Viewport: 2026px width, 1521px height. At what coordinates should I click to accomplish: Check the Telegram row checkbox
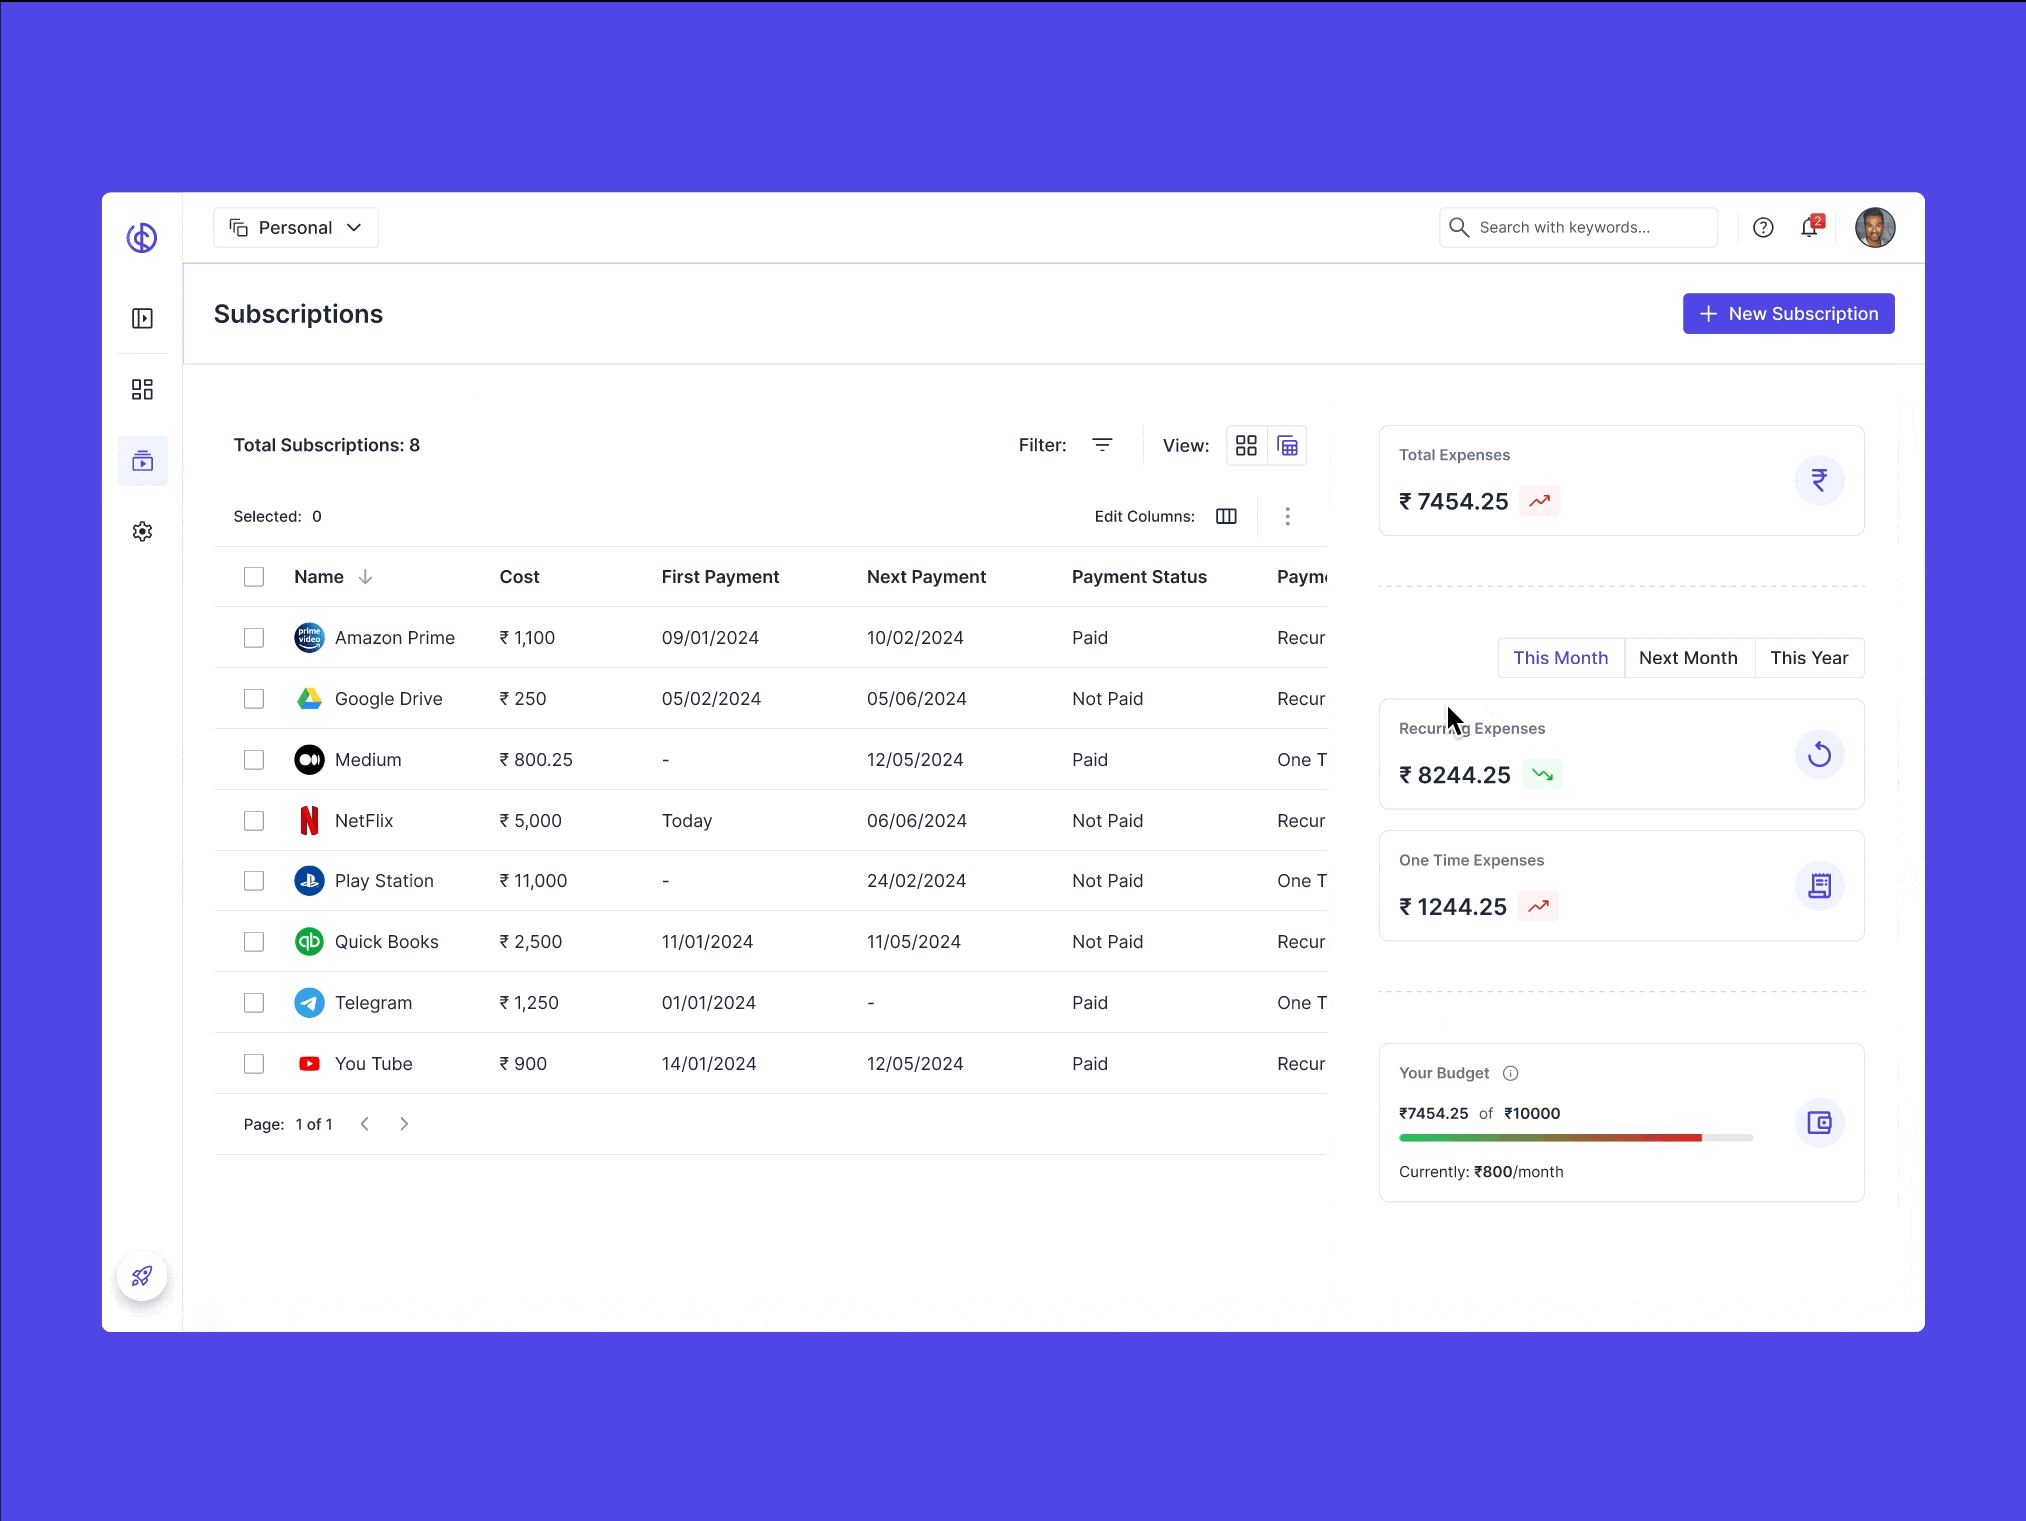254,1003
